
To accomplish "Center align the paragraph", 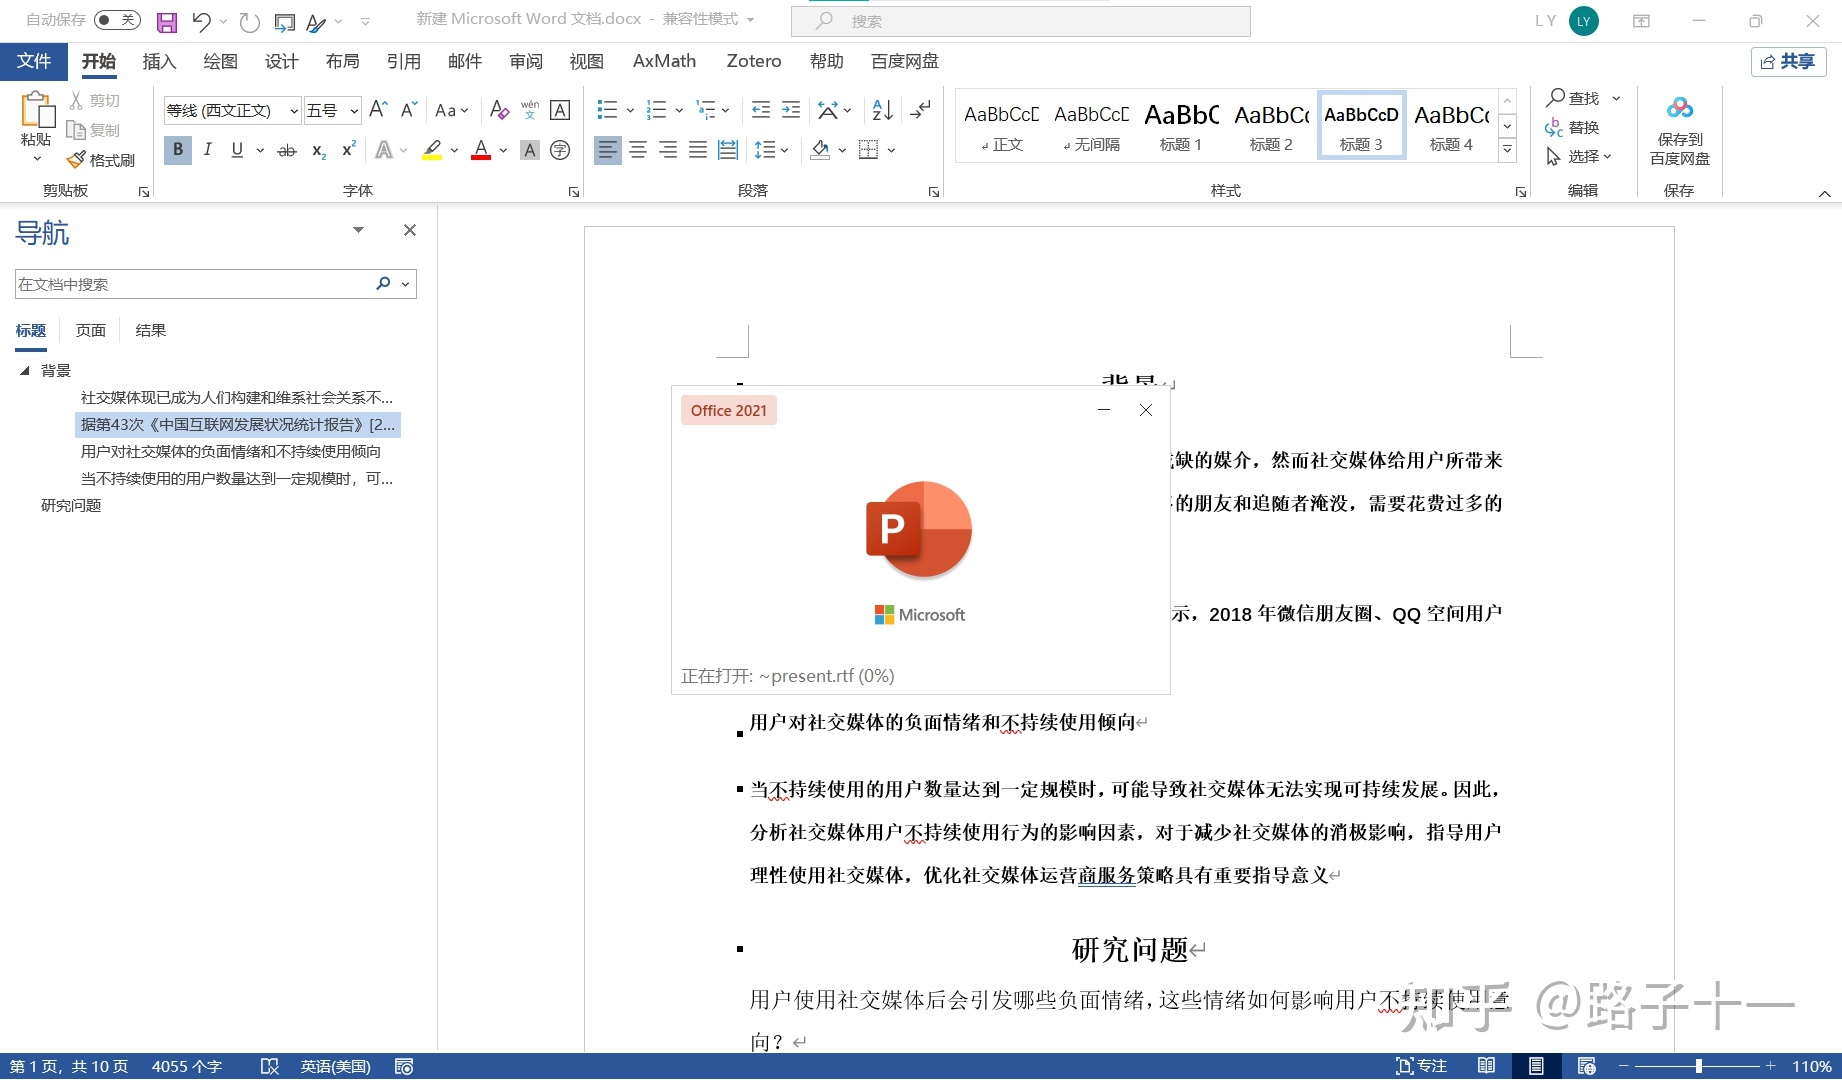I will [638, 150].
